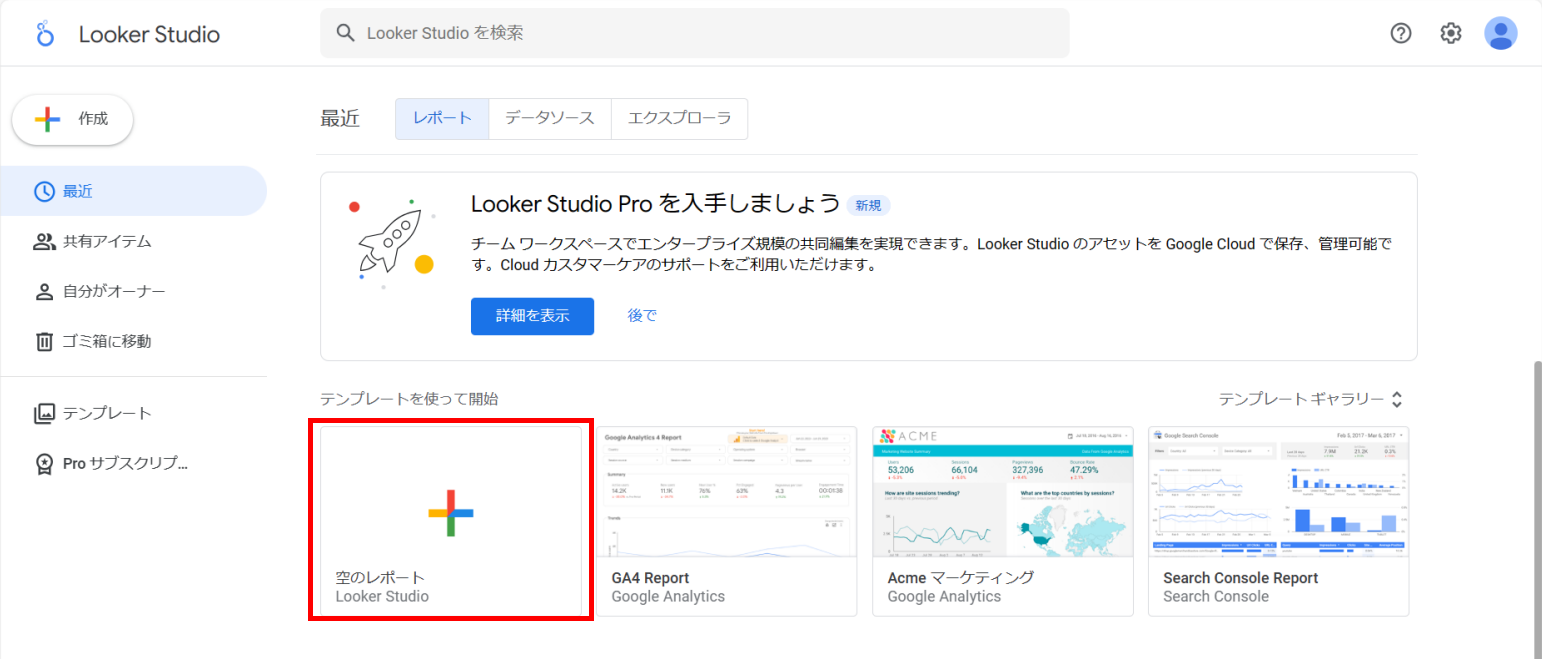The width and height of the screenshot is (1542, 659).
Task: Open Looker Studio help
Action: [1400, 33]
